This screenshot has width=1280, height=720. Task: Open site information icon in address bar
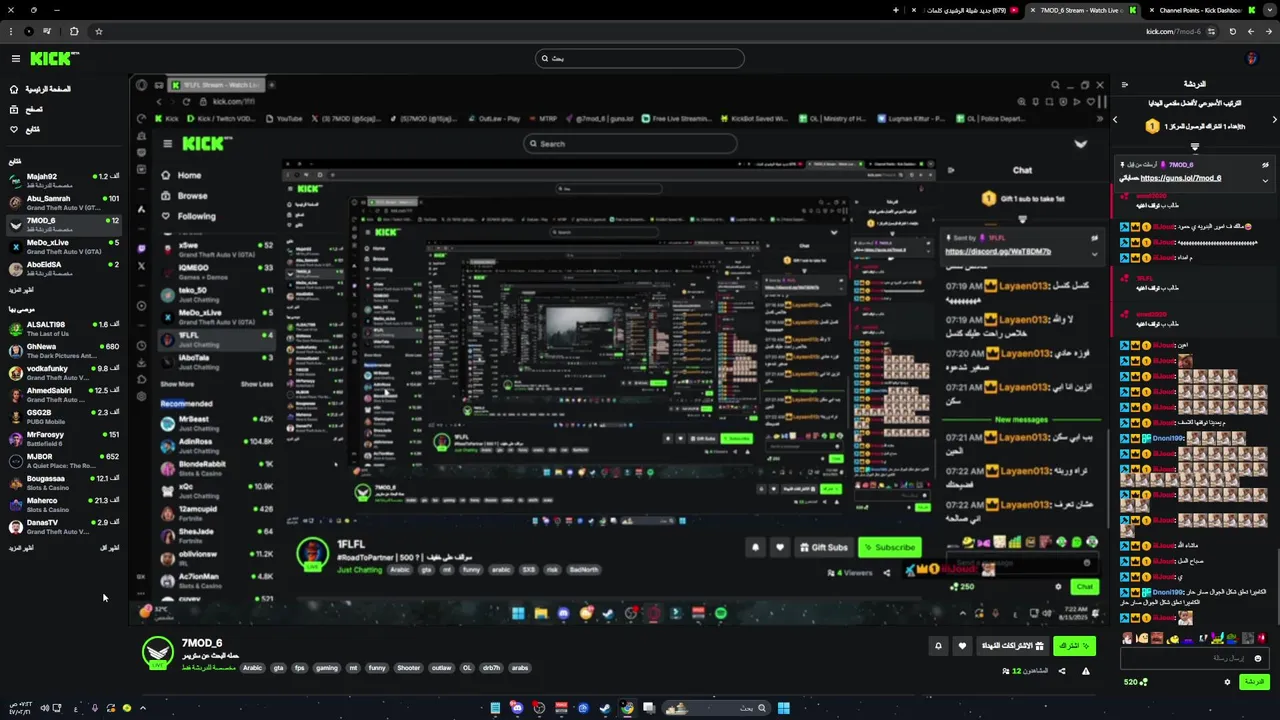point(1211,31)
